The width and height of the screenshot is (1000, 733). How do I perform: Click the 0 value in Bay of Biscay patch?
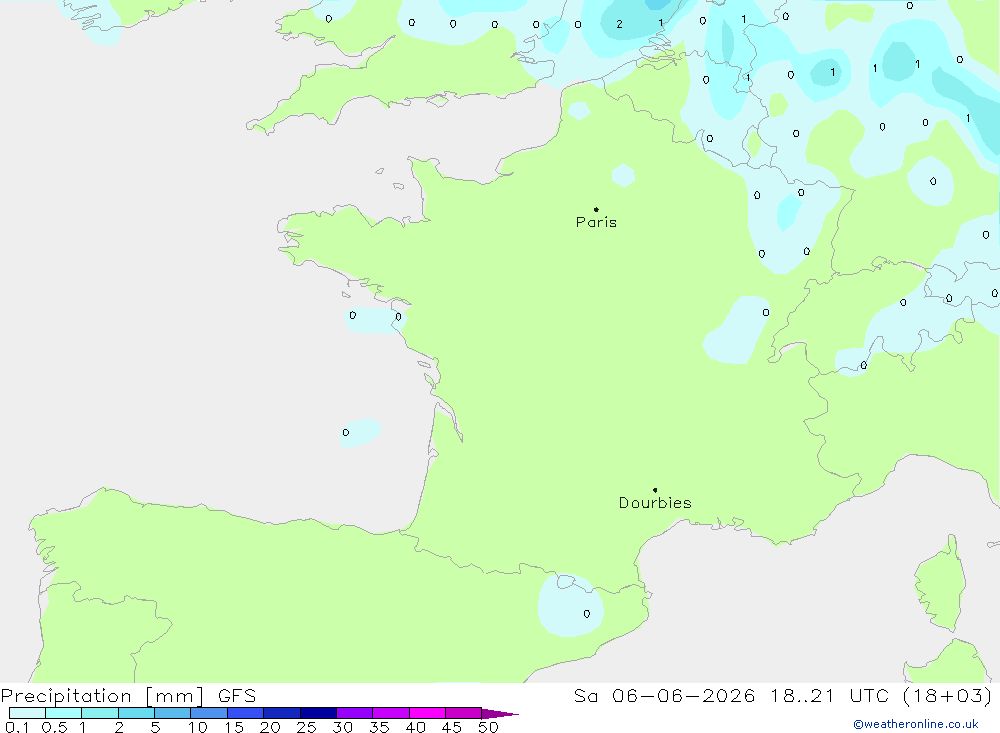click(x=346, y=433)
